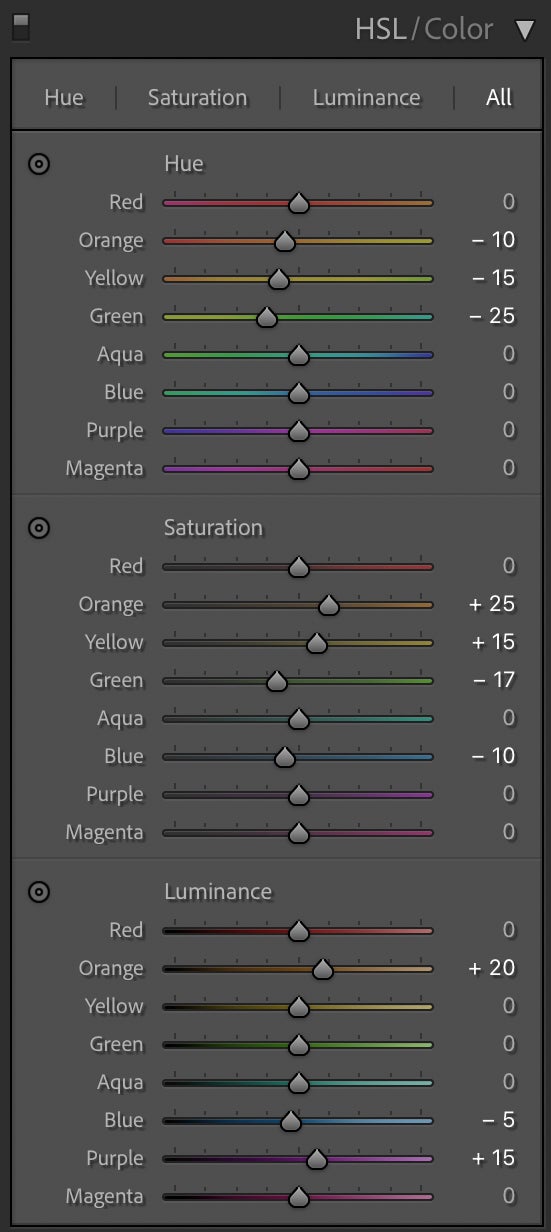Activate the Hue targeted adjustment tool

tap(39, 164)
